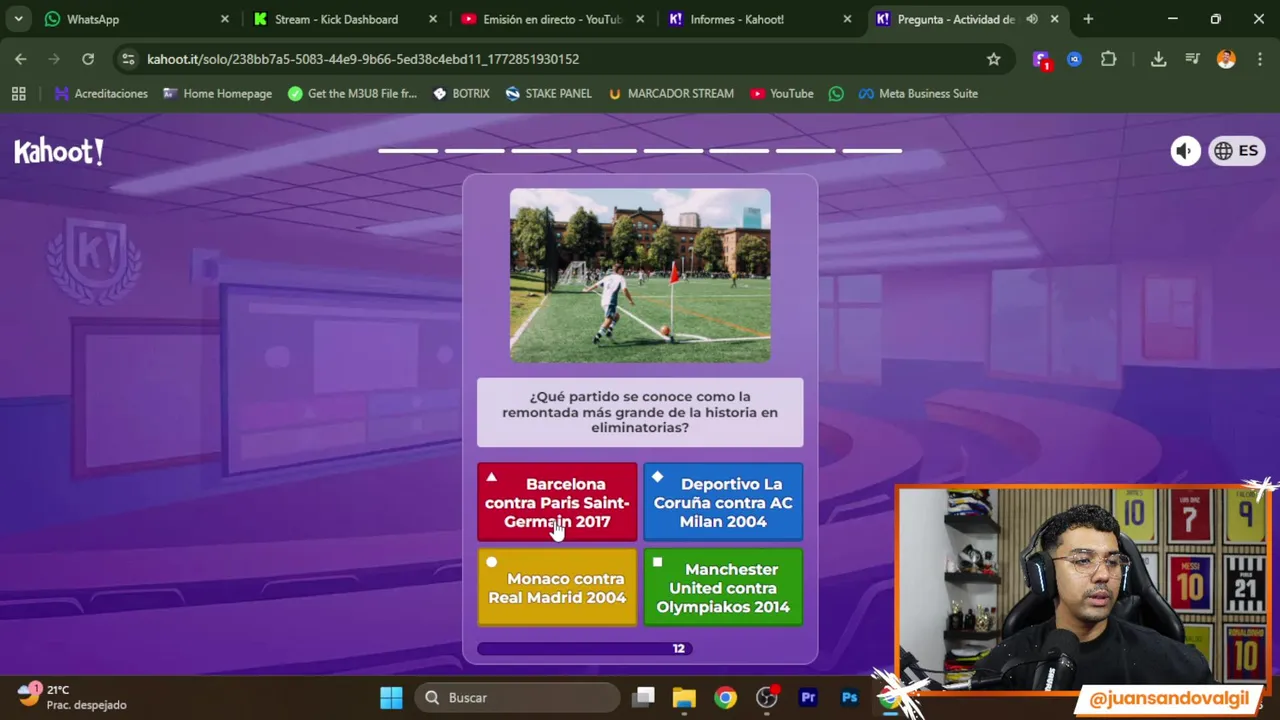Mute Kahoot sound with speaker icon

[x=1185, y=151]
